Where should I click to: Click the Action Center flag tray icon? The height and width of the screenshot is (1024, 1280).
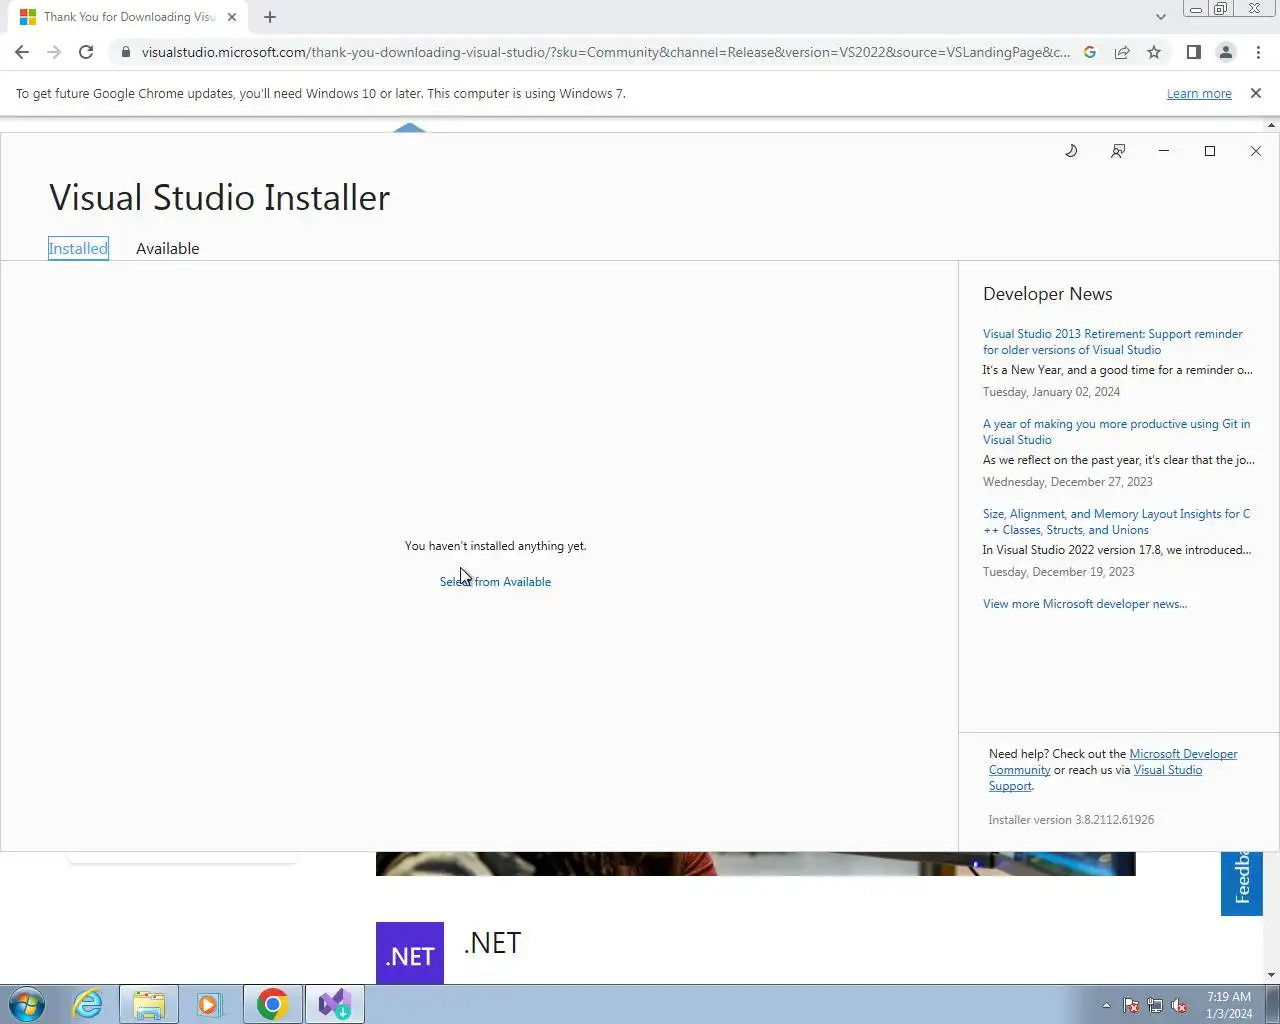(x=1131, y=1005)
